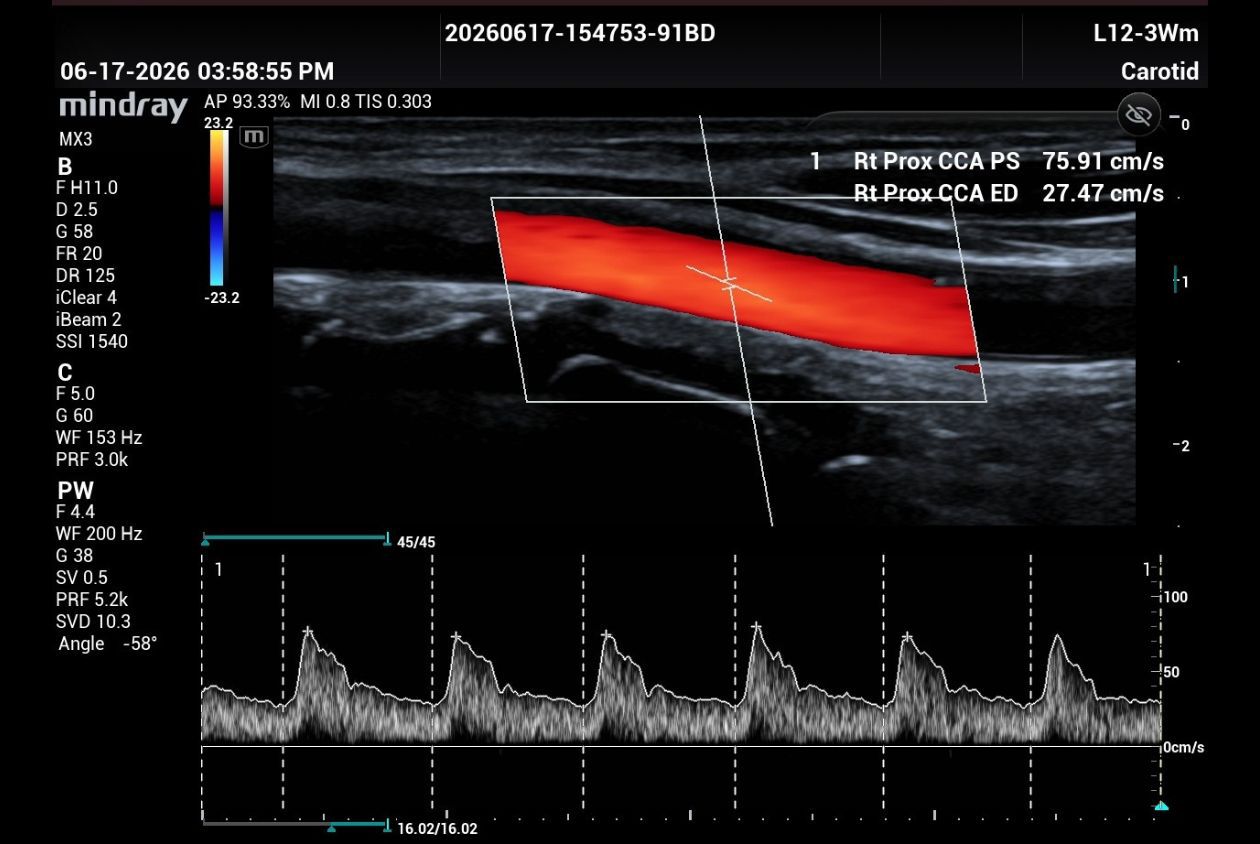
Task: Click the 100 mark on velocity scale
Action: point(1176,598)
